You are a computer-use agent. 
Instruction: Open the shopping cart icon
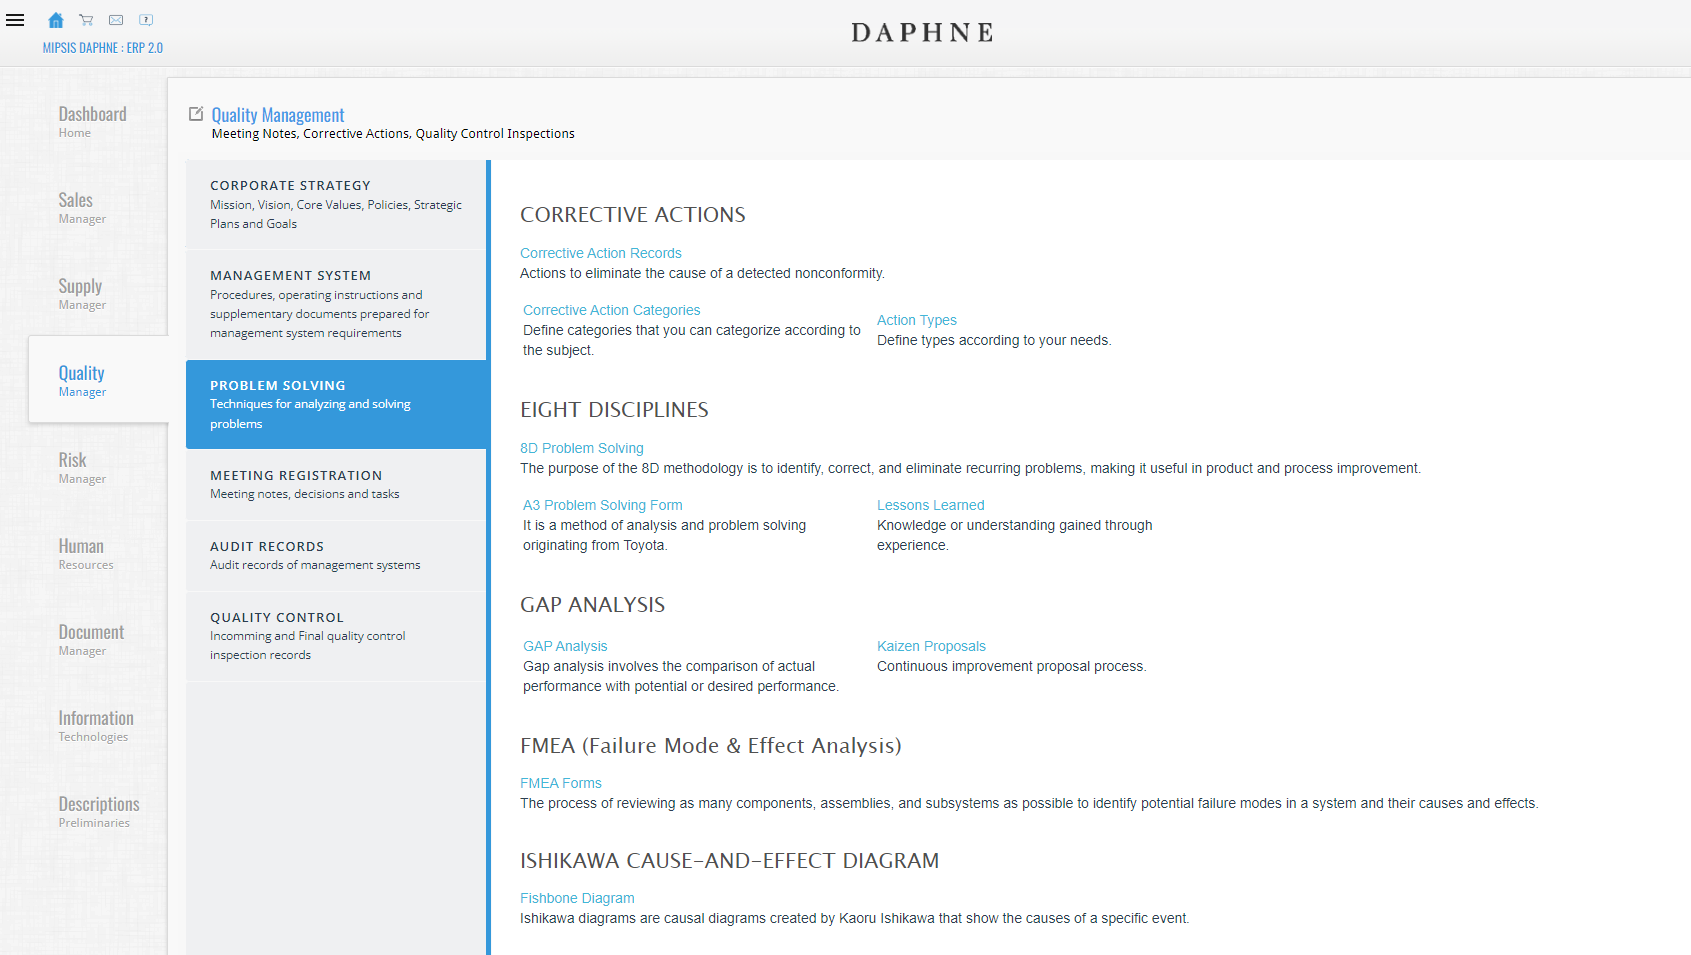click(x=86, y=20)
